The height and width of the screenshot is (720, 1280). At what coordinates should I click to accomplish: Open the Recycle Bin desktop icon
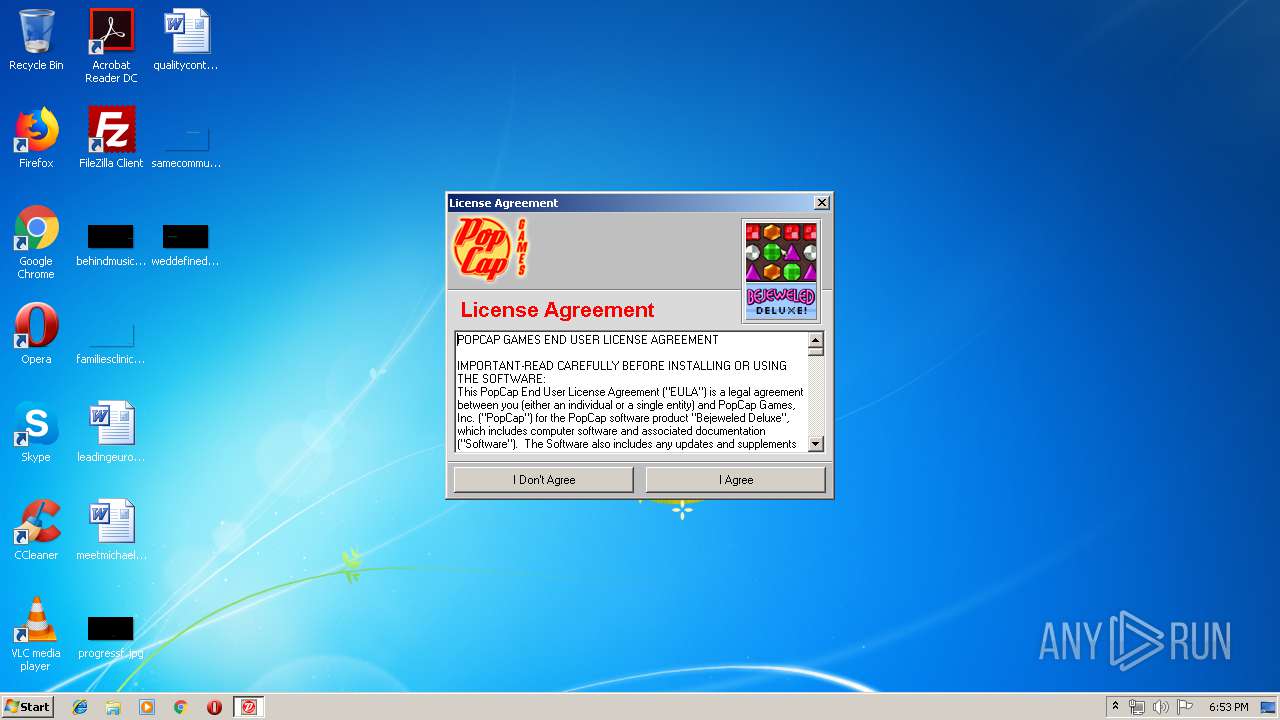36,40
